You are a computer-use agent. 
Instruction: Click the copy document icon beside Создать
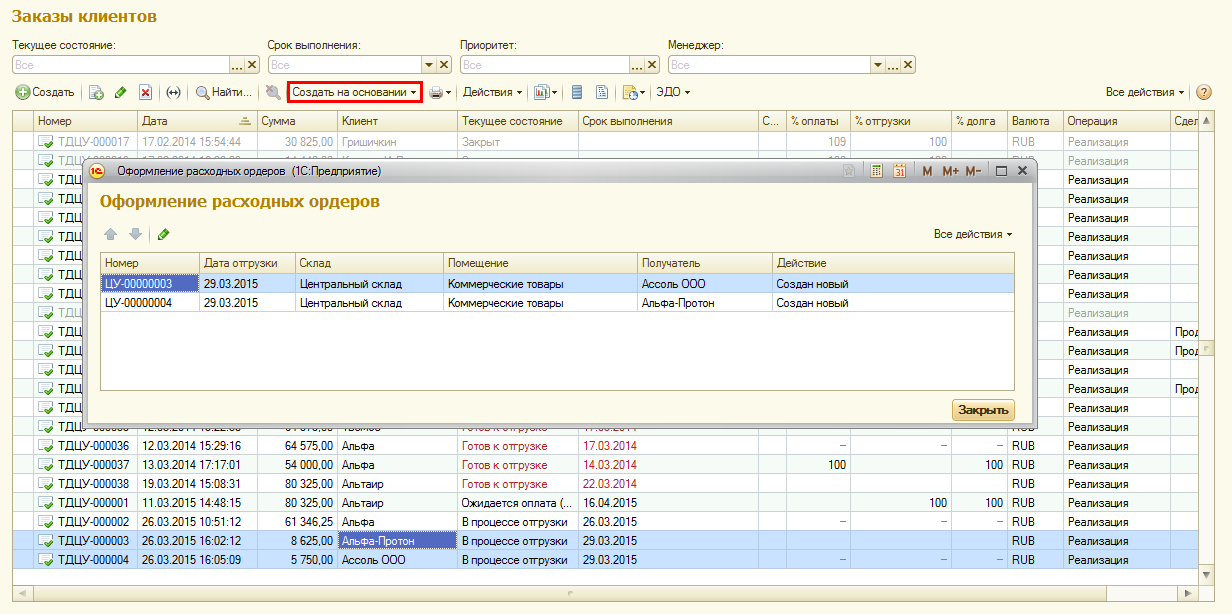click(97, 92)
